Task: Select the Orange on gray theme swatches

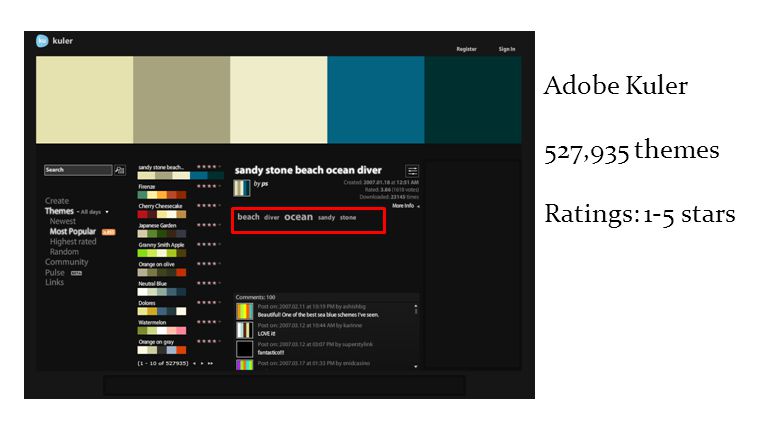Action: 162,350
